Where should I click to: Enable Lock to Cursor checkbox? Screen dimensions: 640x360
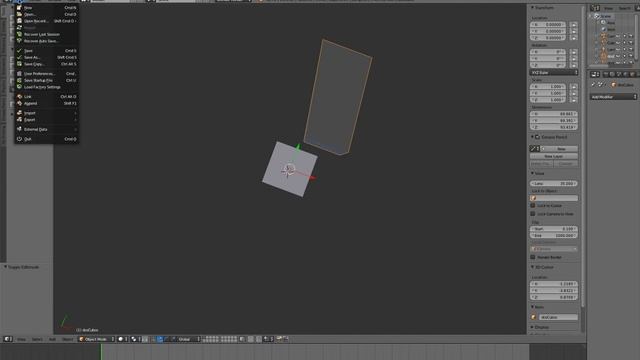tap(533, 205)
